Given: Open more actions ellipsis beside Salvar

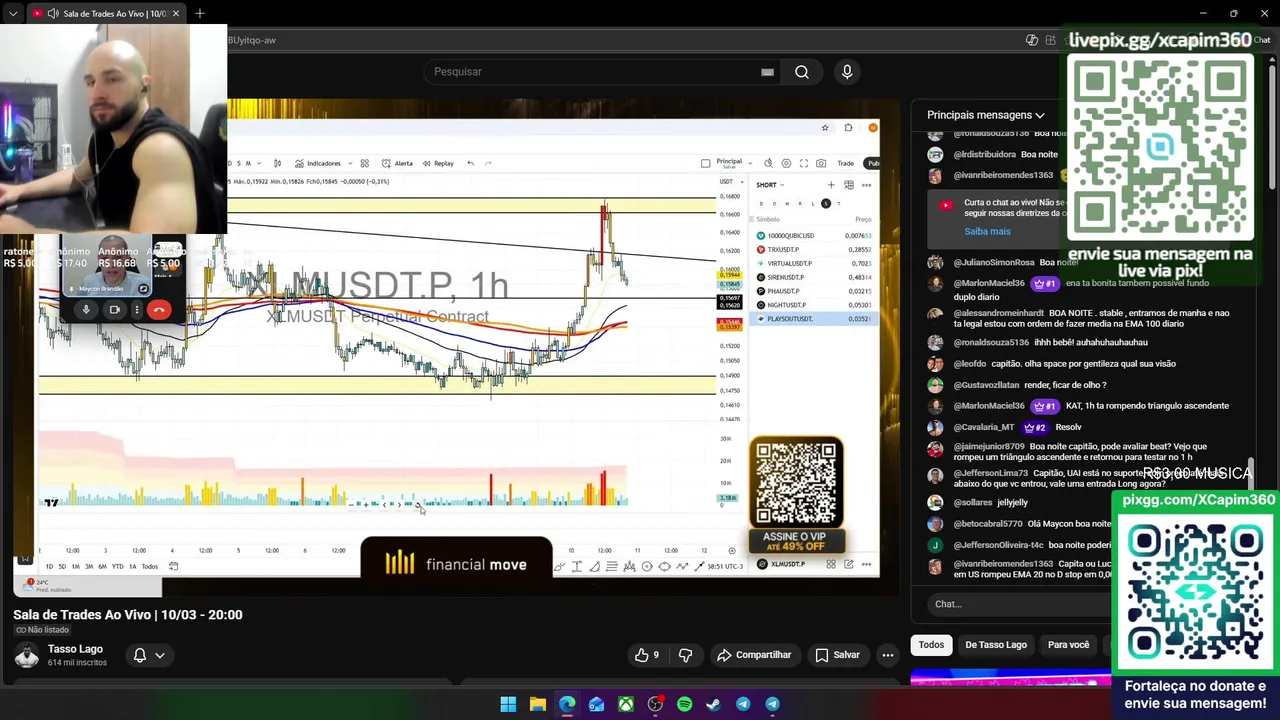Looking at the screenshot, I should [x=887, y=655].
